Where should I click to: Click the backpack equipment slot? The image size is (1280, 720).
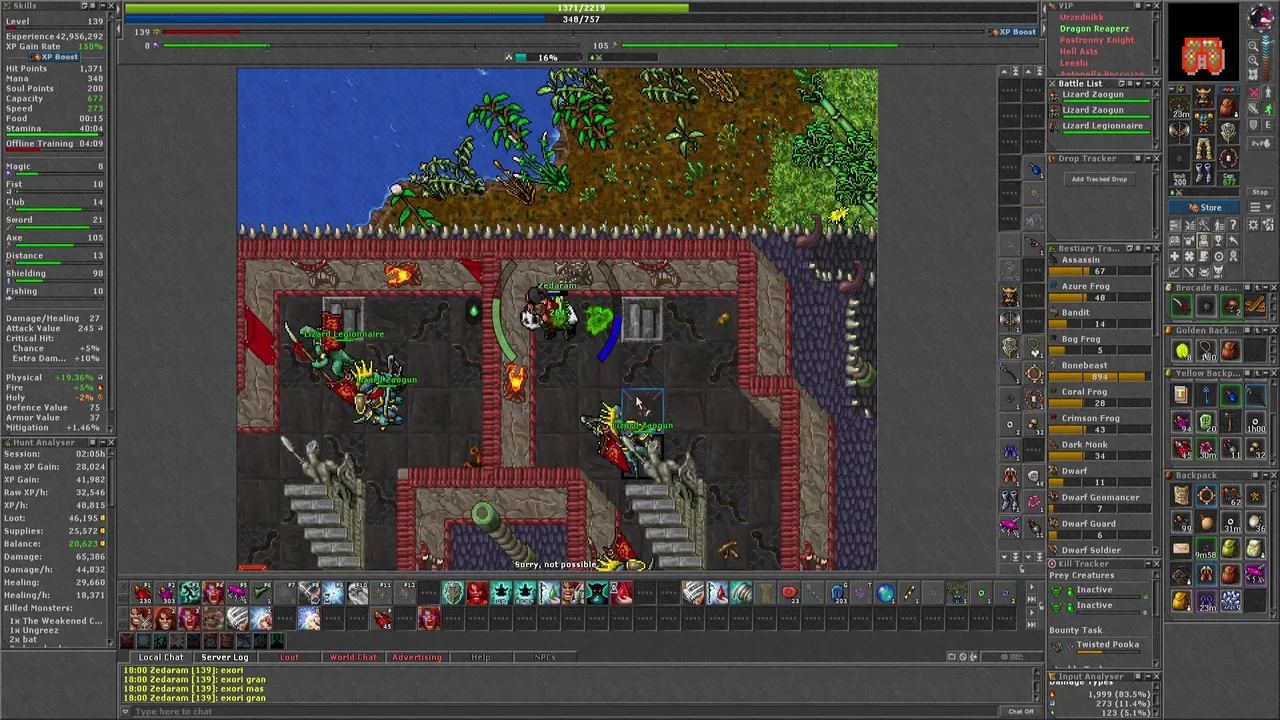pos(1228,106)
